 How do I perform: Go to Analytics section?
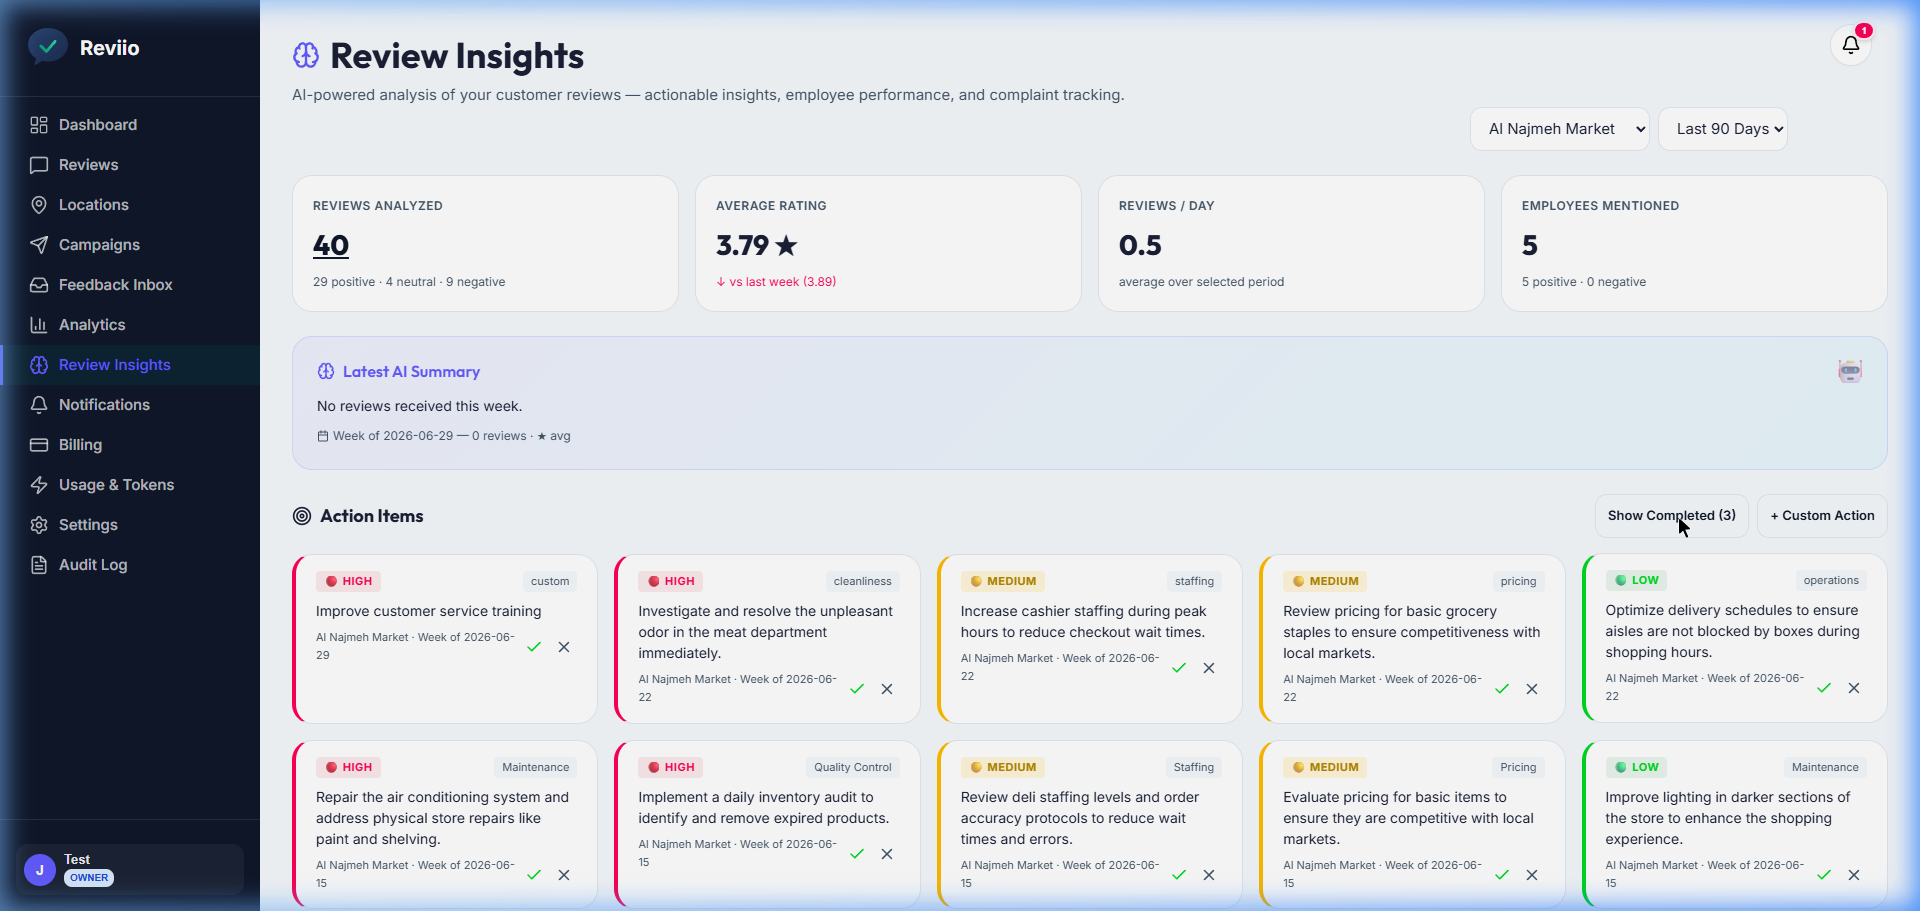[130, 325]
